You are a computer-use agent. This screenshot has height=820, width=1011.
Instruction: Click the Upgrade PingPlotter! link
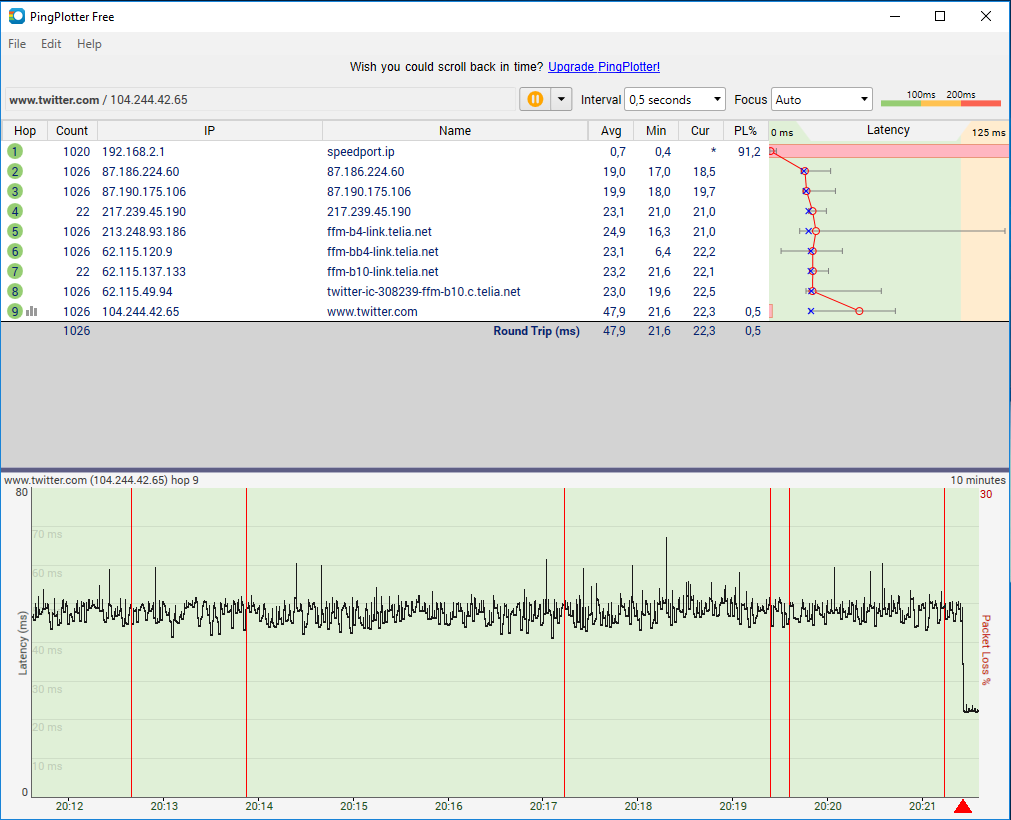604,66
